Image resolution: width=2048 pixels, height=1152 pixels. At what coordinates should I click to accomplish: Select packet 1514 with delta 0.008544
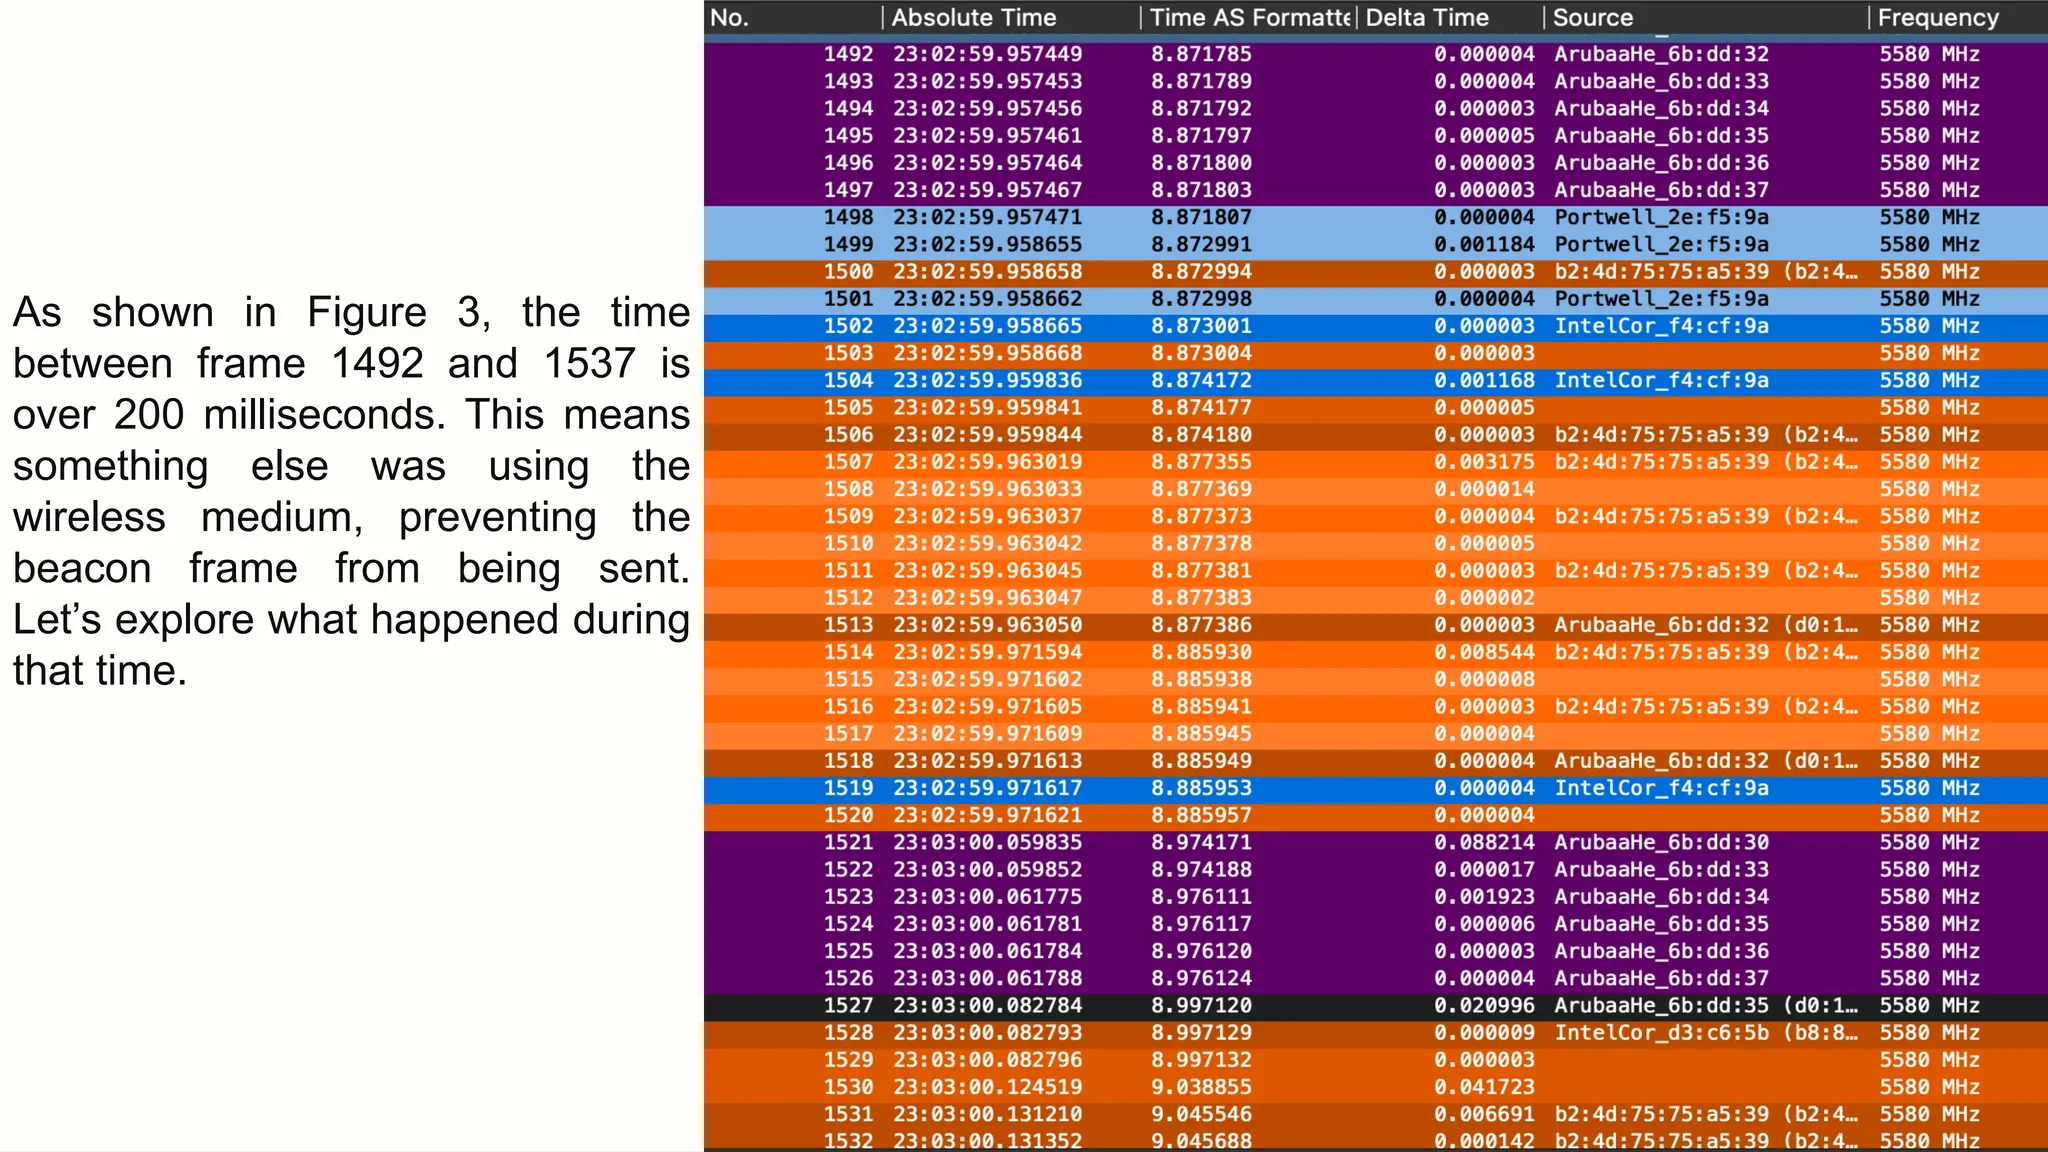(1376, 652)
